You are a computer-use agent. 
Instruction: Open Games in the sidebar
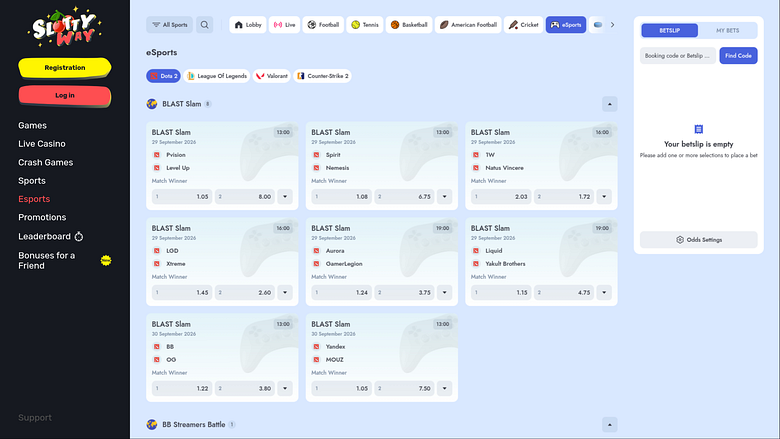click(32, 126)
